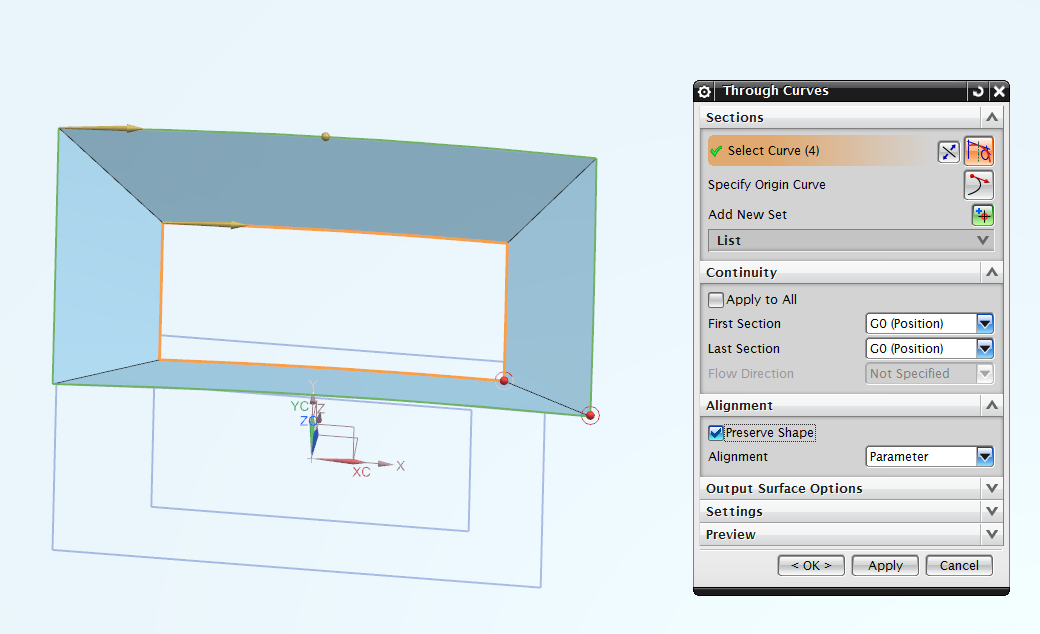Click the Cancel button

(x=959, y=566)
